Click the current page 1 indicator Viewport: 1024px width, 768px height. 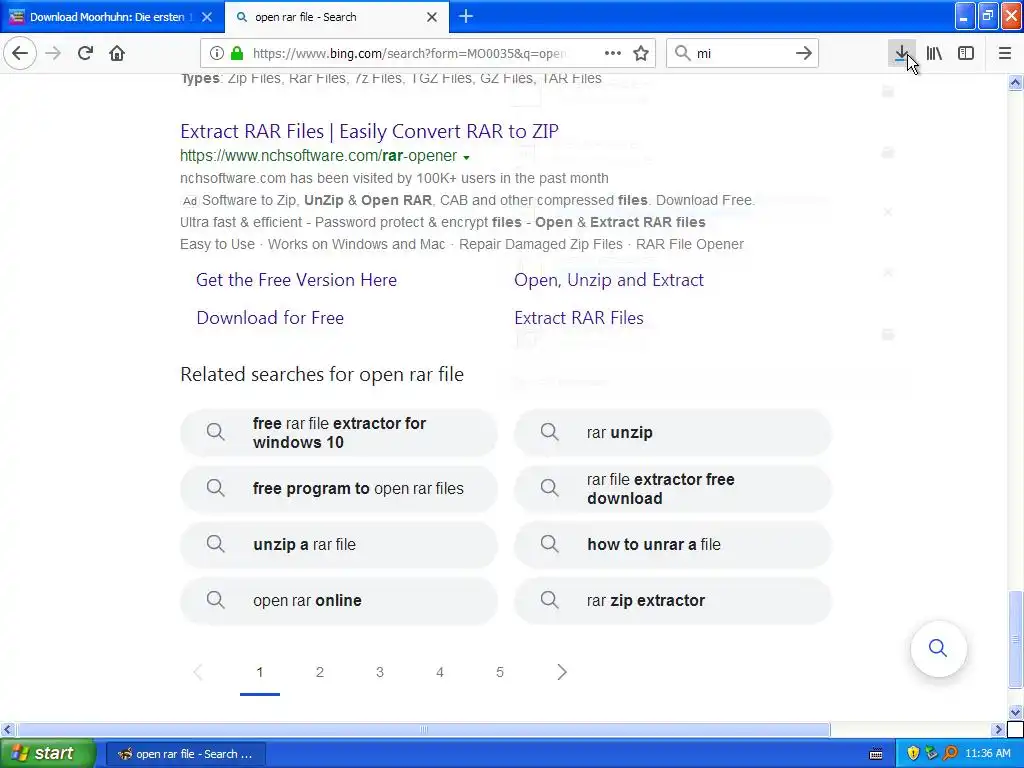coord(260,672)
